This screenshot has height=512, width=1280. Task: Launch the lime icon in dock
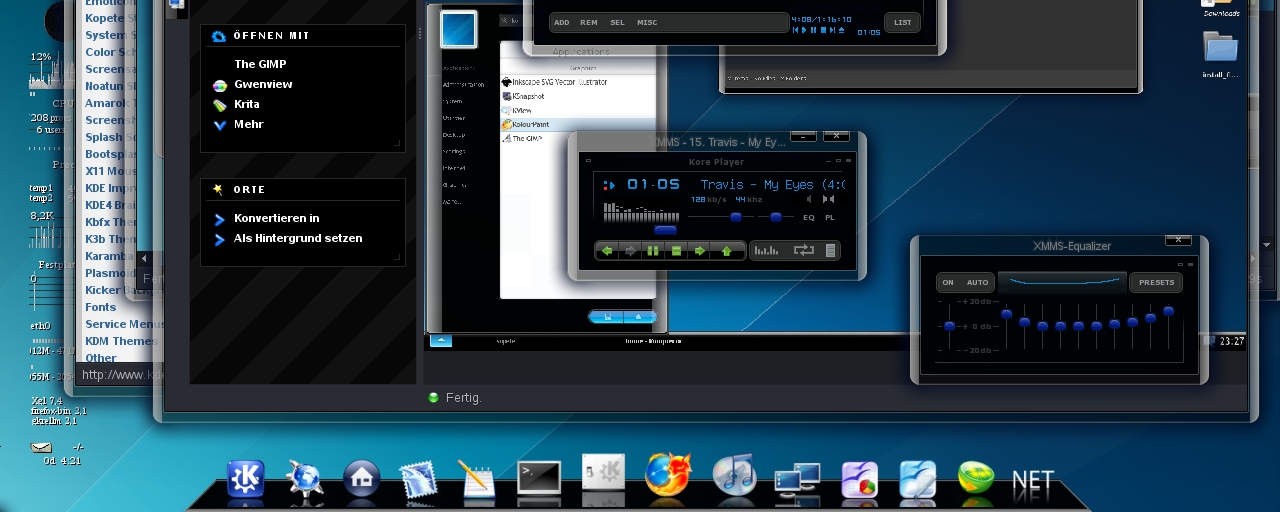pos(975,478)
